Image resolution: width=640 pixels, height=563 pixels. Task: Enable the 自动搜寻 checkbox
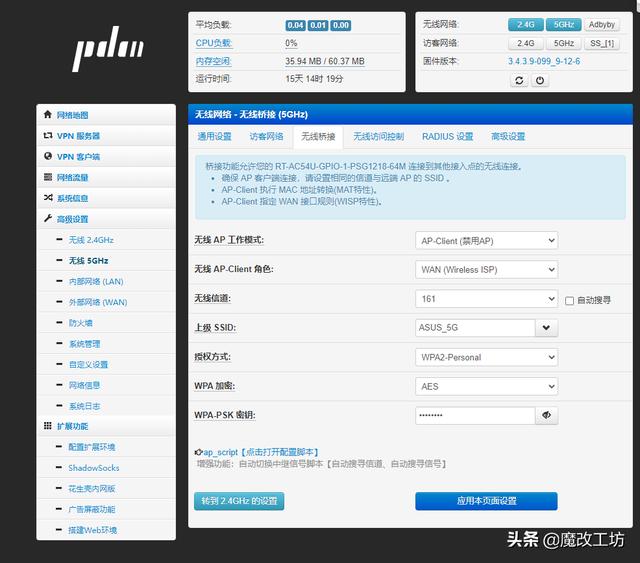(x=570, y=300)
